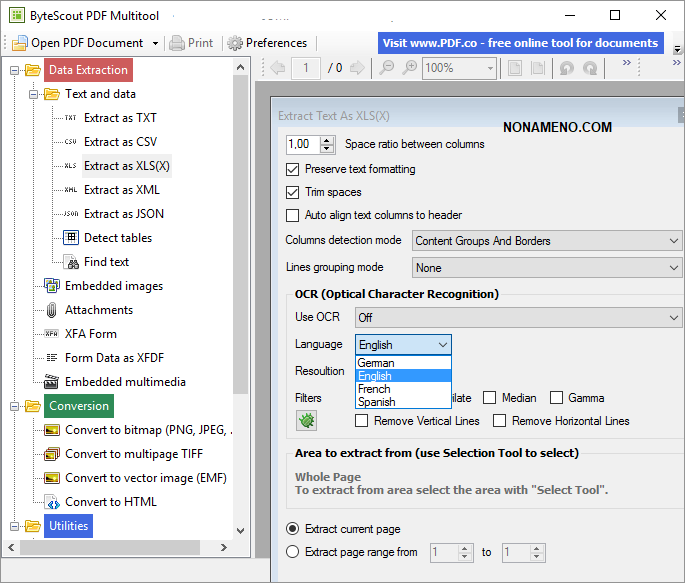Choose Spanish from the language list
The width and height of the screenshot is (685, 583).
(x=377, y=402)
